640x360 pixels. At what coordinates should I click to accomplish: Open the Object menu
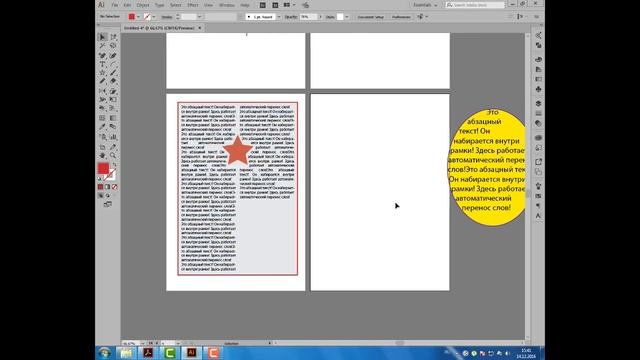click(142, 5)
